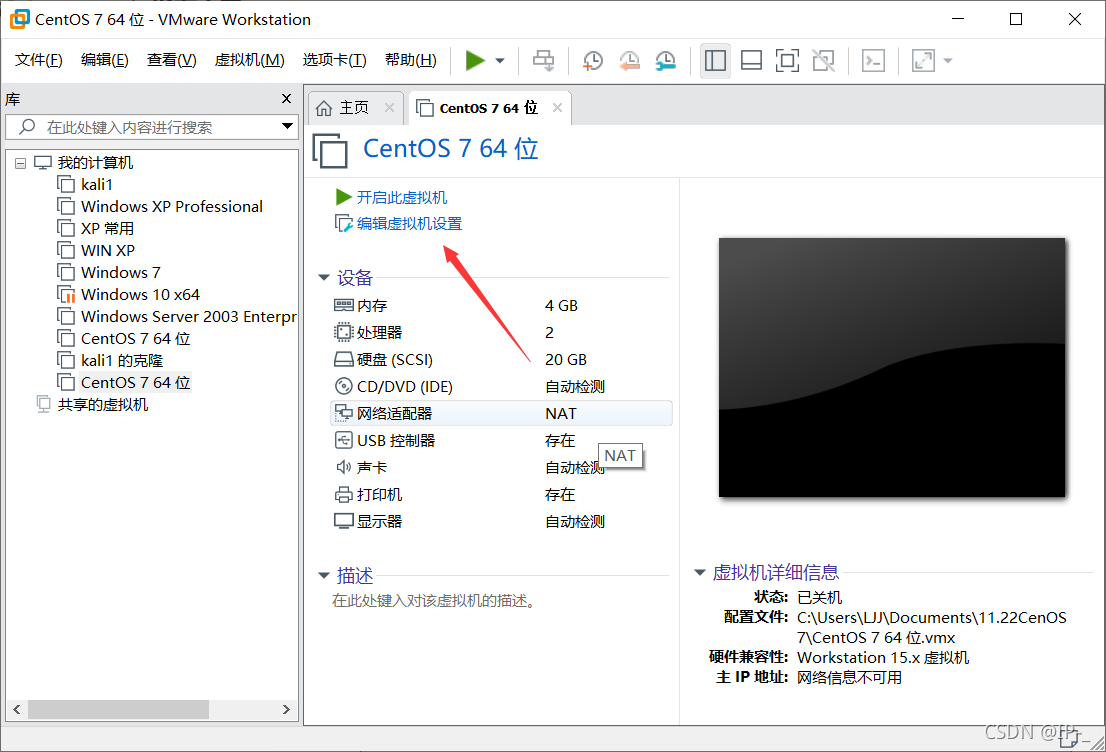Open the 文件(F) menu
The height and width of the screenshot is (752, 1106).
click(39, 60)
